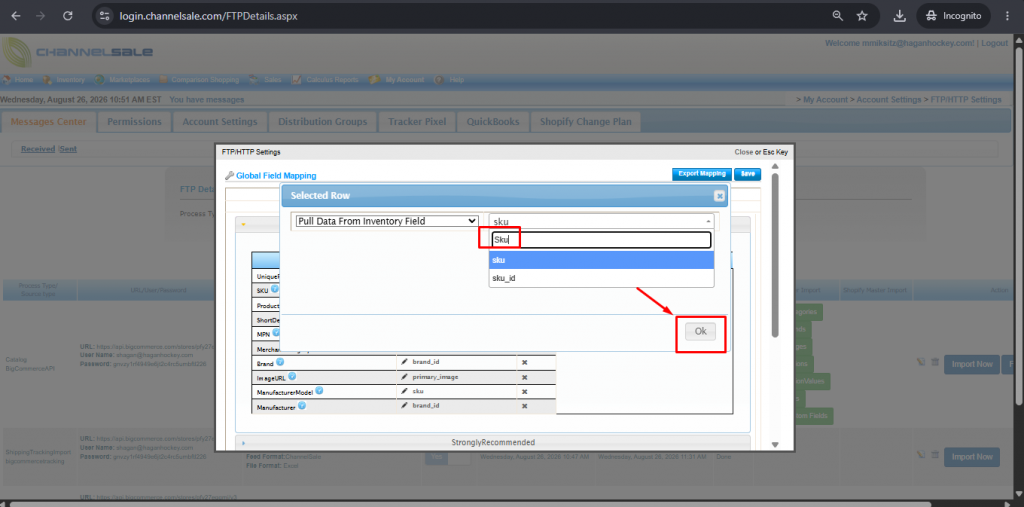Click the 'You have messages' link

(206, 100)
